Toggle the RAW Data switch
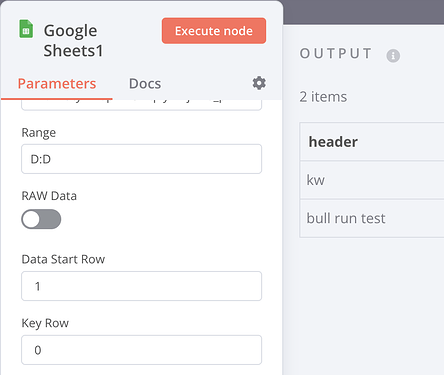Screen dimensions: 444x375 coord(41,219)
